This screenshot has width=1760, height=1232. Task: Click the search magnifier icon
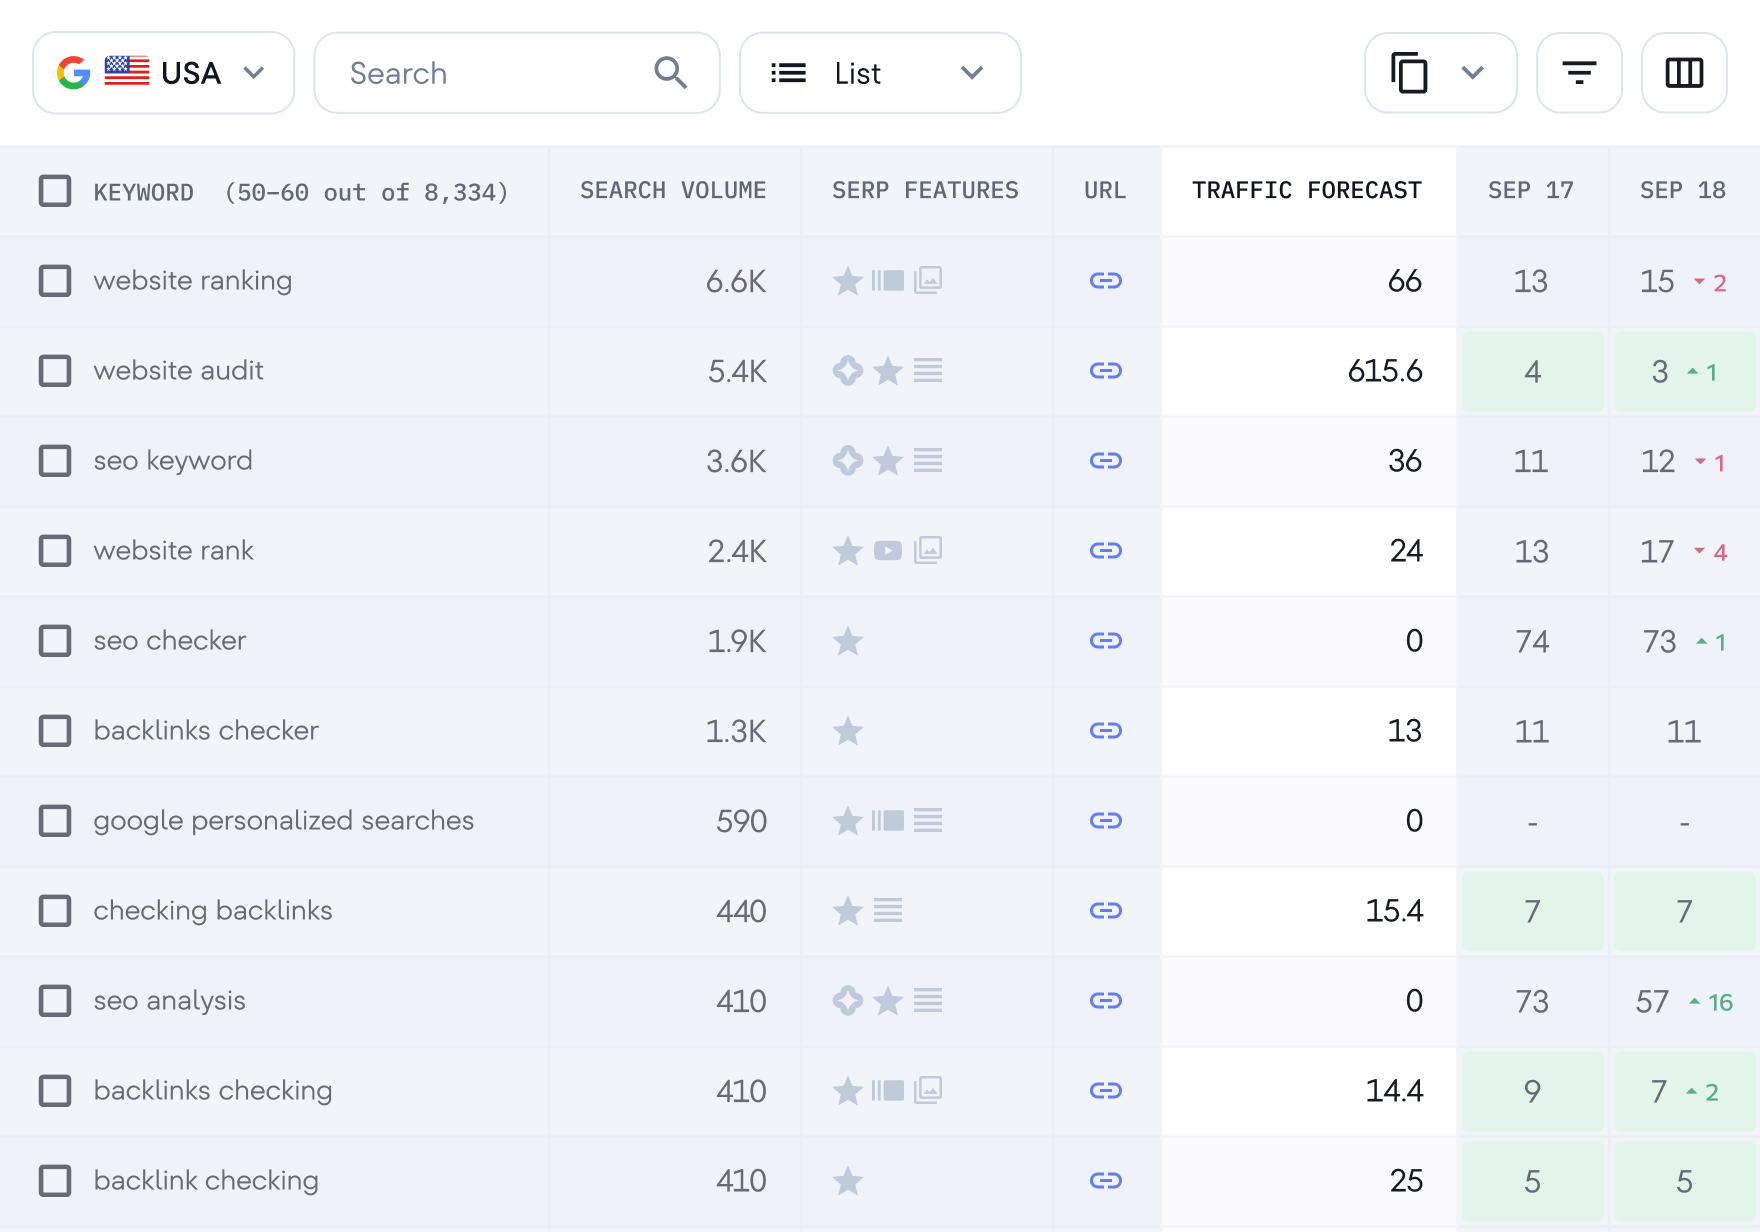click(670, 72)
